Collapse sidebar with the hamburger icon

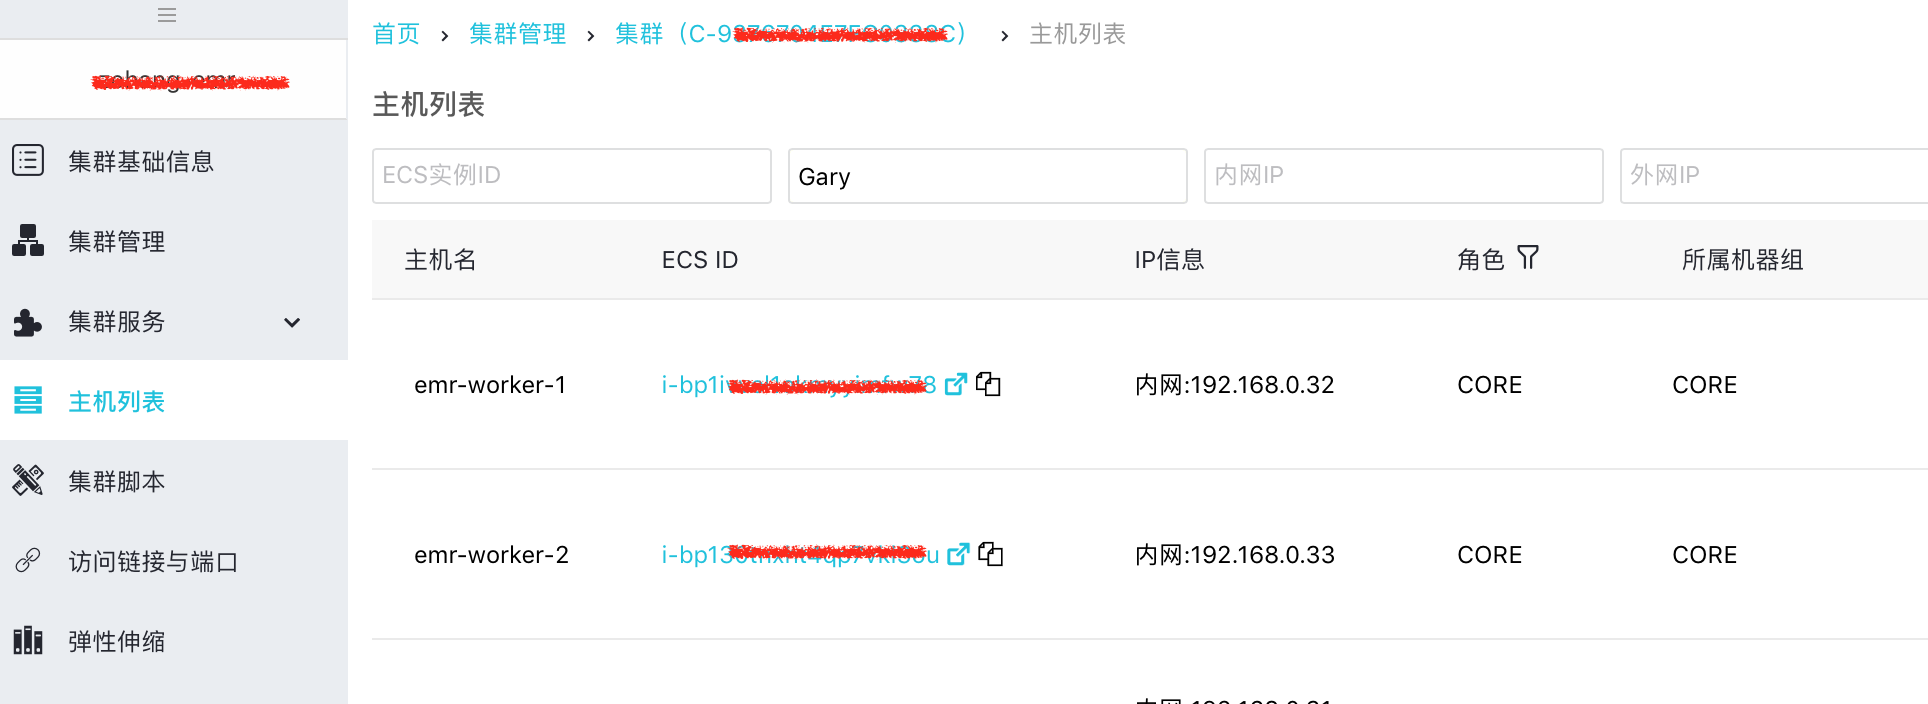click(167, 15)
